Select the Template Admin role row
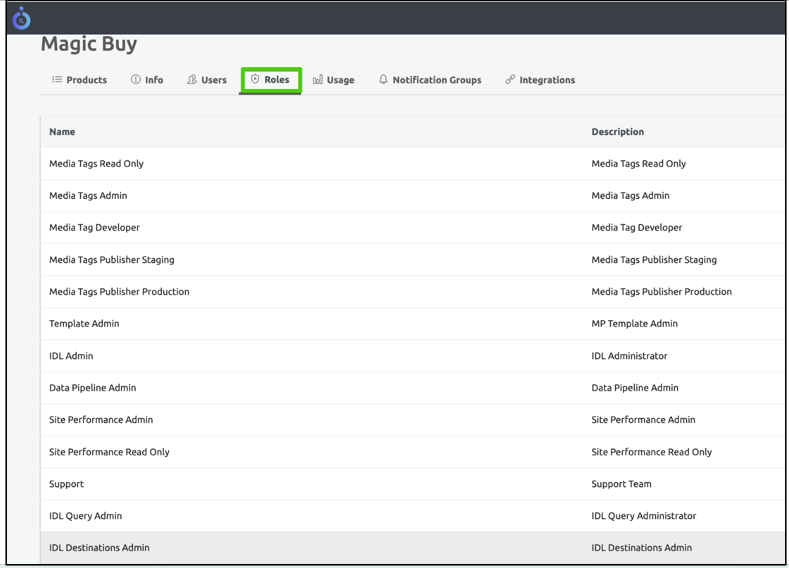789x568 pixels. click(x=84, y=324)
